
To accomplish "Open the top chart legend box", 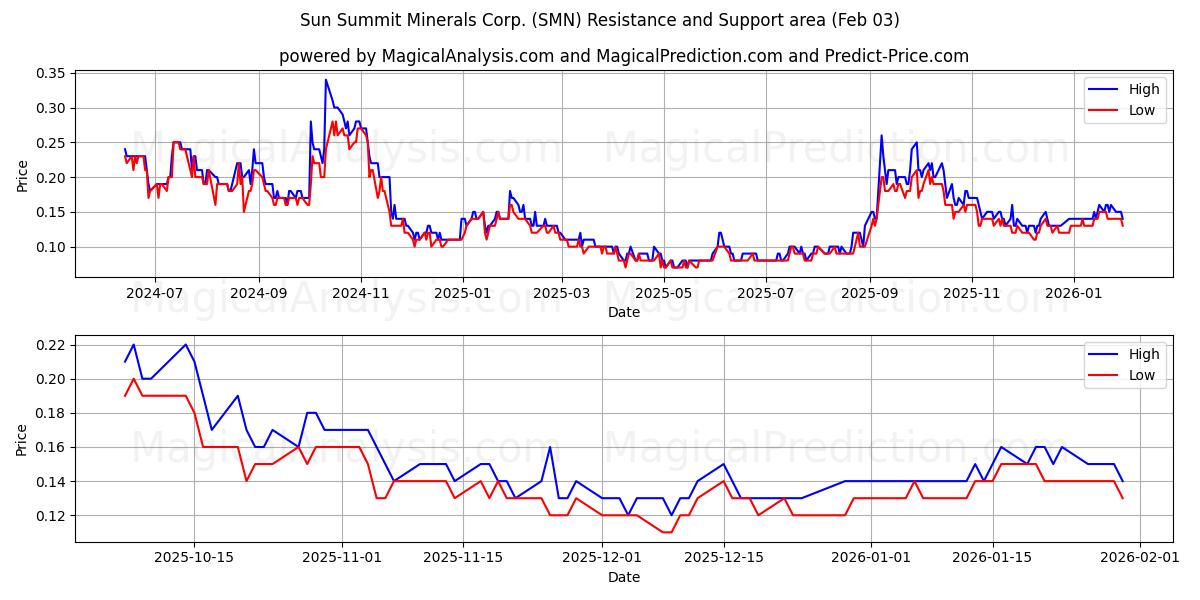I will [x=1123, y=99].
